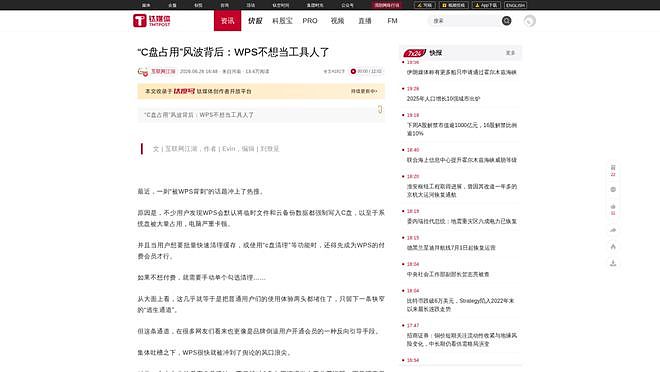This screenshot has width=660, height=372.
Task: Click the link on the banner's right
Action: point(364,91)
